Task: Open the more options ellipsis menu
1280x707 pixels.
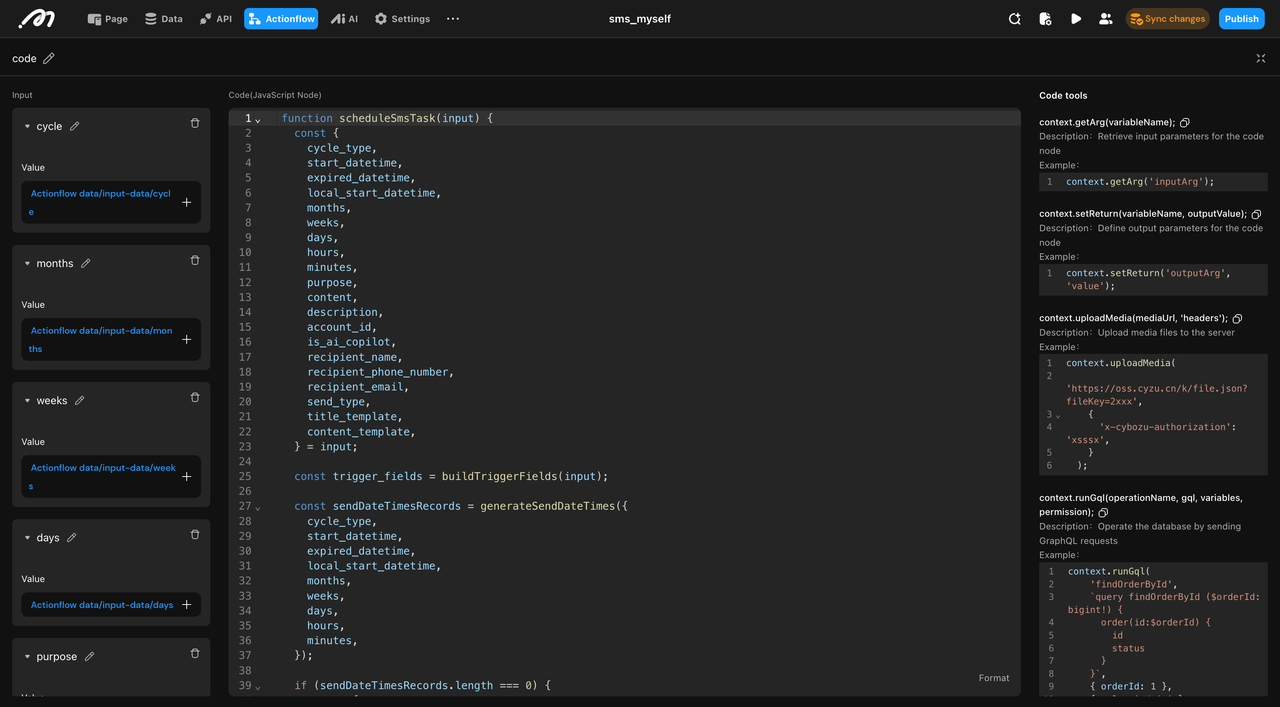Action: pyautogui.click(x=453, y=19)
